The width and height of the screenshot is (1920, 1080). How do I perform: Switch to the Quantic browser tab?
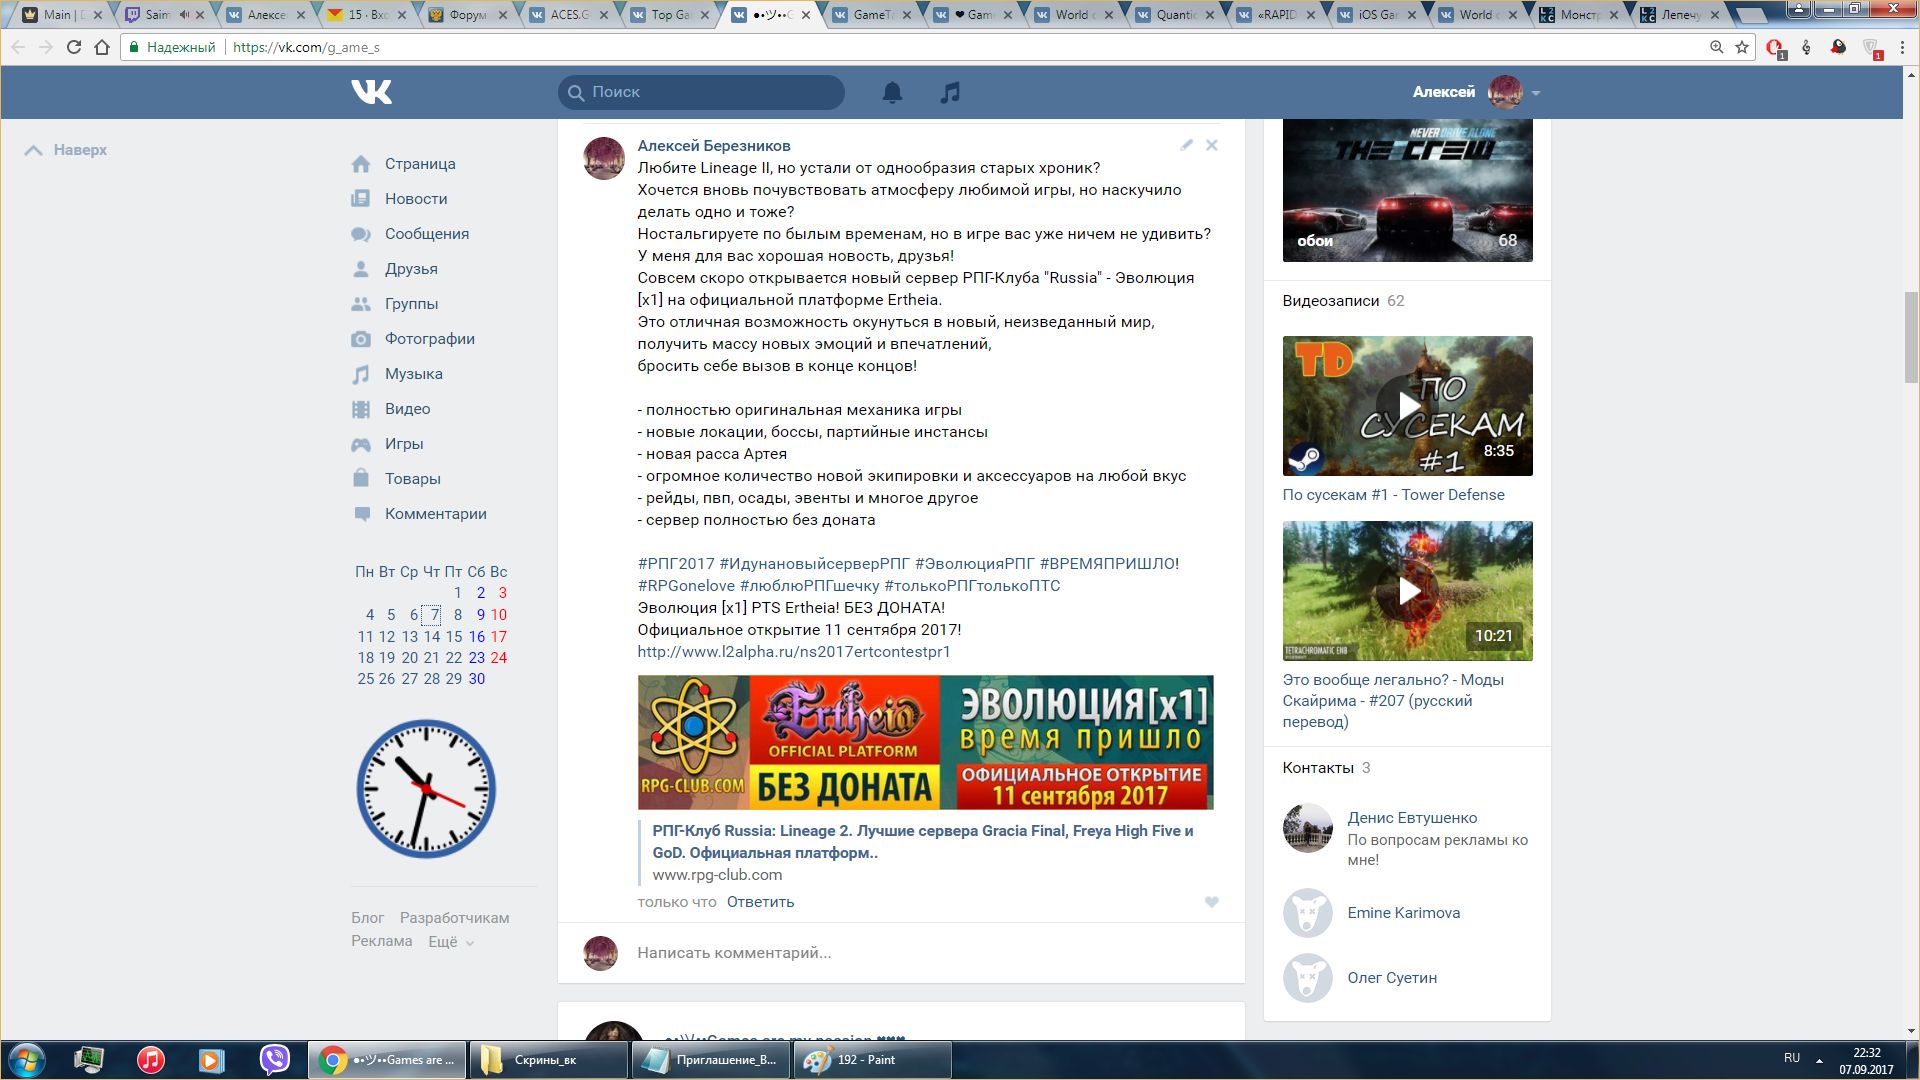(x=1176, y=15)
